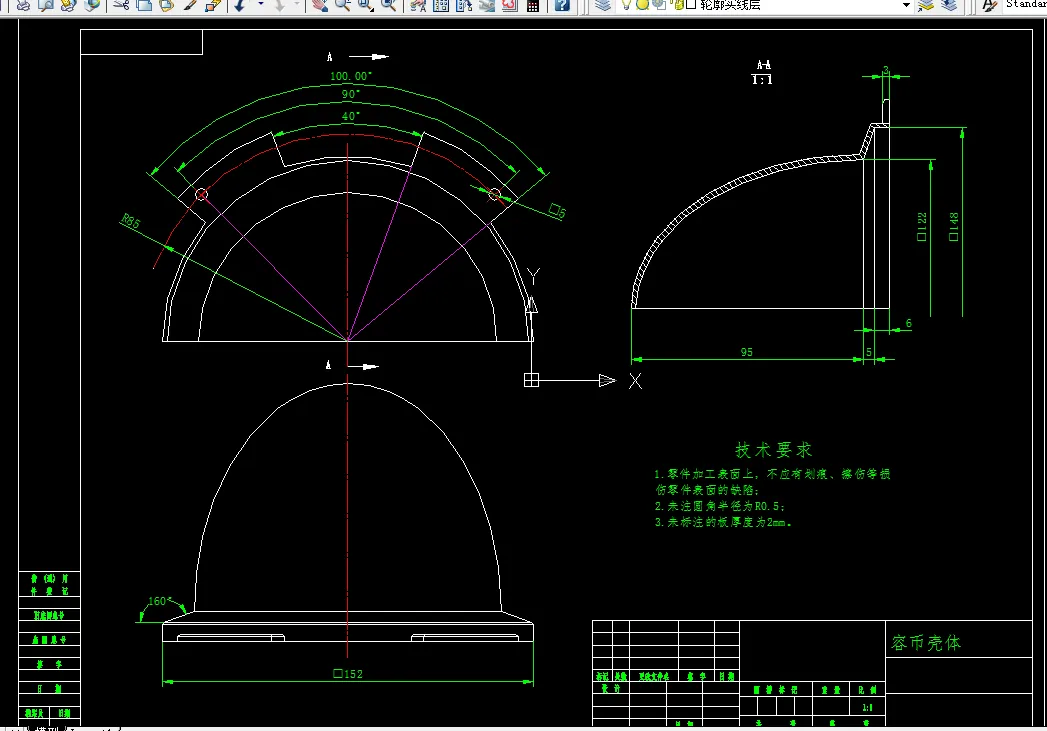1047x731 pixels.
Task: Open Plot Preview from the toolbar
Action: [x=45, y=5]
